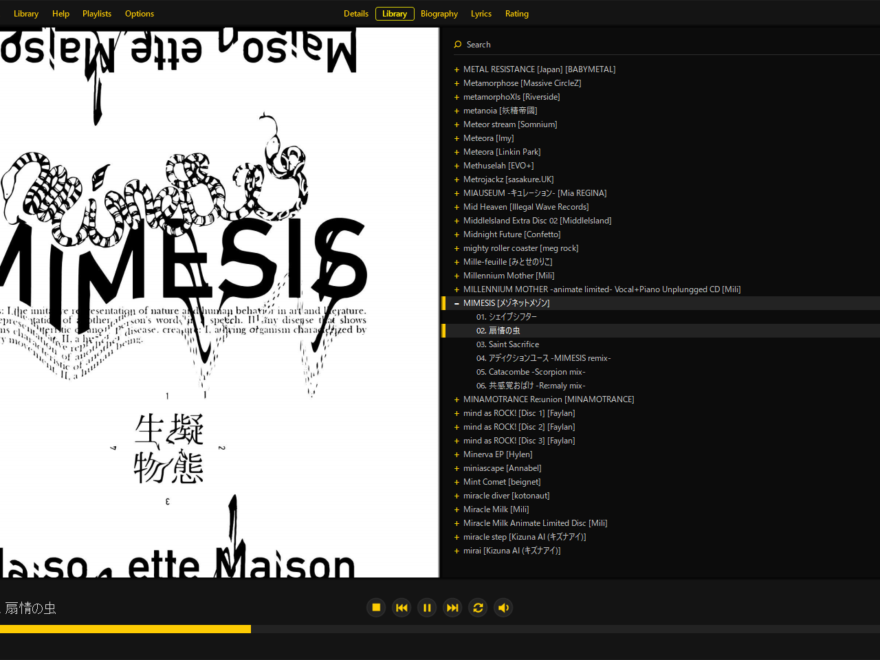The width and height of the screenshot is (880, 660).
Task: Select mind as ROCK! [Disc 3] row
Action: 519,441
